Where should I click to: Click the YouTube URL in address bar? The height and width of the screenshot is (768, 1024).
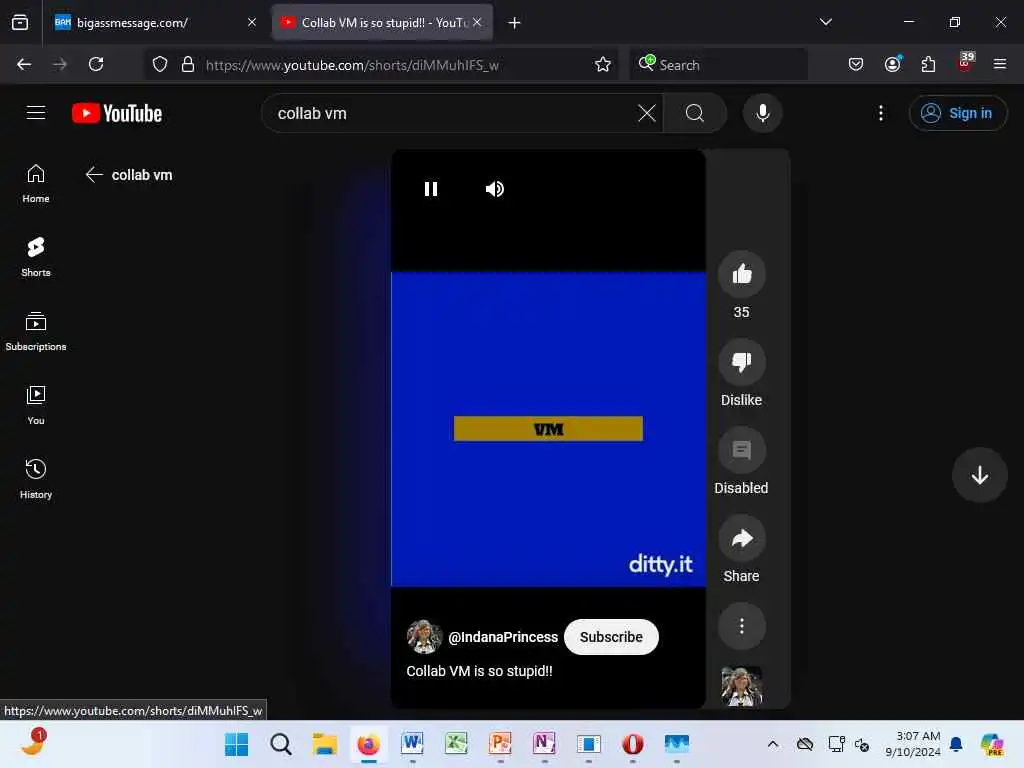(353, 65)
